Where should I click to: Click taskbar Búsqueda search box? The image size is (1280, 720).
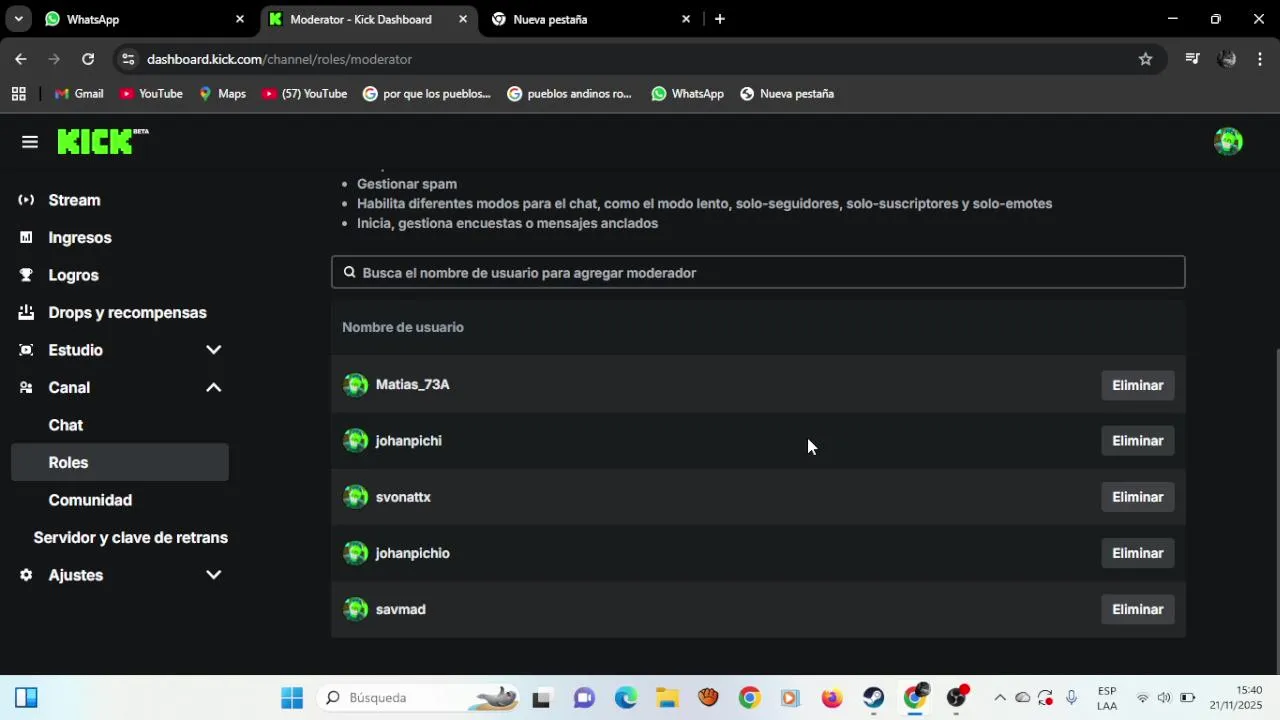coord(420,697)
